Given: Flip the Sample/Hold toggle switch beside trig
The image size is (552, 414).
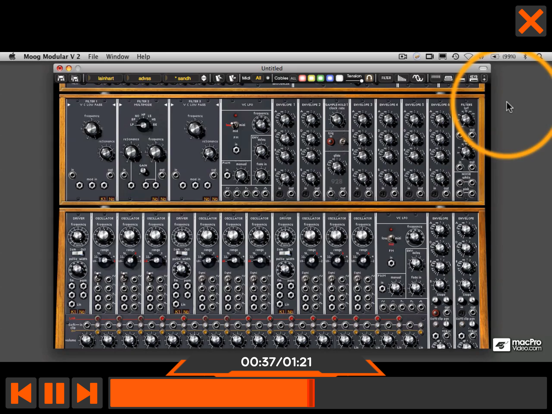Looking at the screenshot, I should point(342,142).
